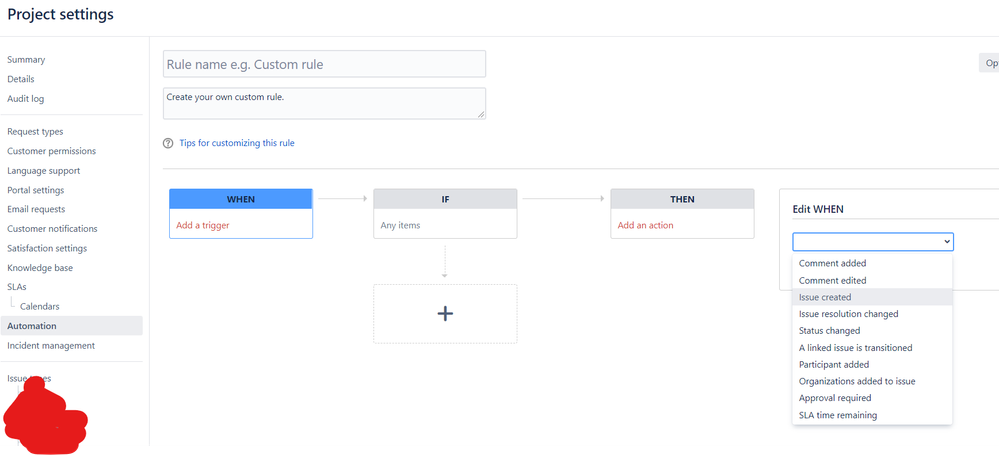Click the plus icon to add a branch
The width and height of the screenshot is (999, 455).
(x=445, y=314)
